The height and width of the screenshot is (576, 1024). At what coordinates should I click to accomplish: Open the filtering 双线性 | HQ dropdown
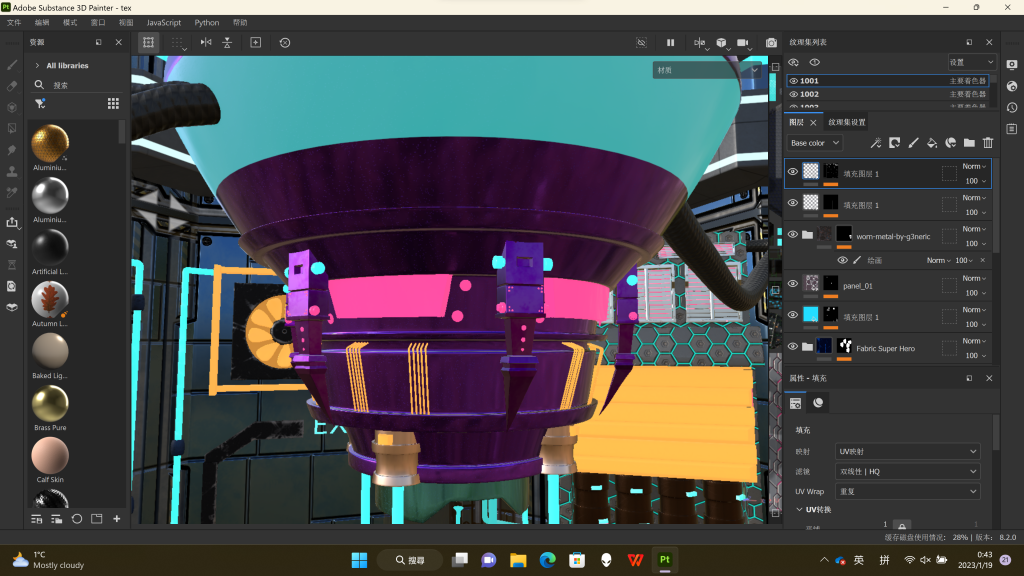click(907, 472)
